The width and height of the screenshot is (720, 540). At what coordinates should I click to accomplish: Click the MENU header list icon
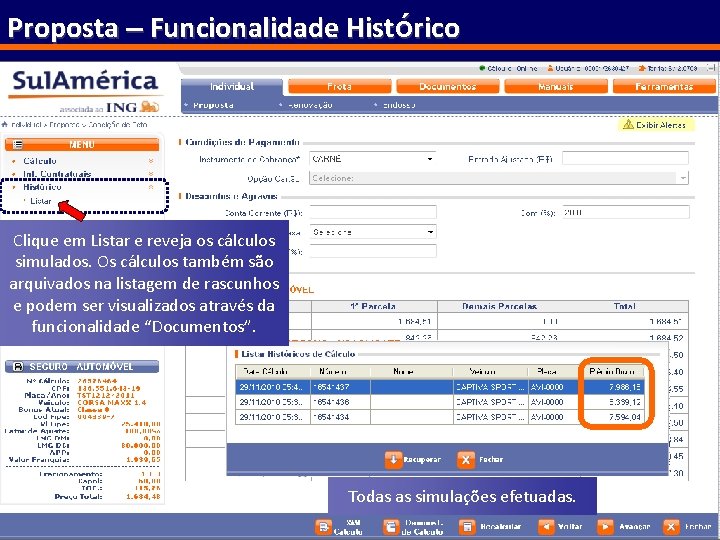click(17, 145)
